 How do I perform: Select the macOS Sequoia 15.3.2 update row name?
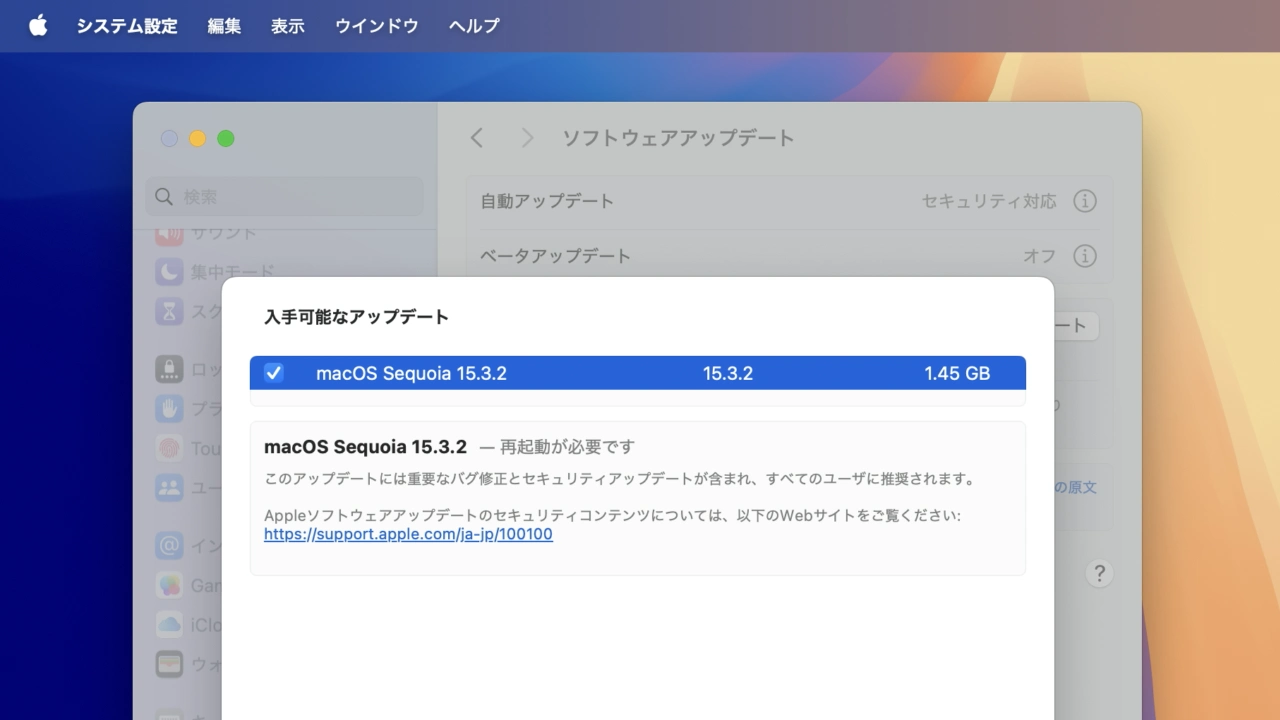tap(411, 373)
